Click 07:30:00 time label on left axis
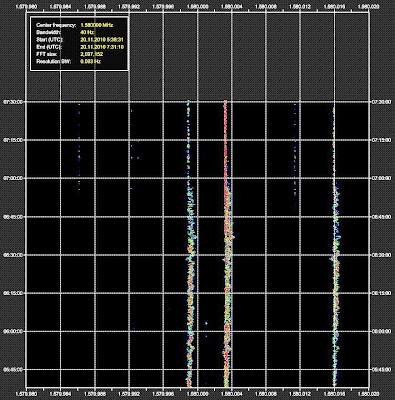The width and height of the screenshot is (395, 400). [13, 102]
